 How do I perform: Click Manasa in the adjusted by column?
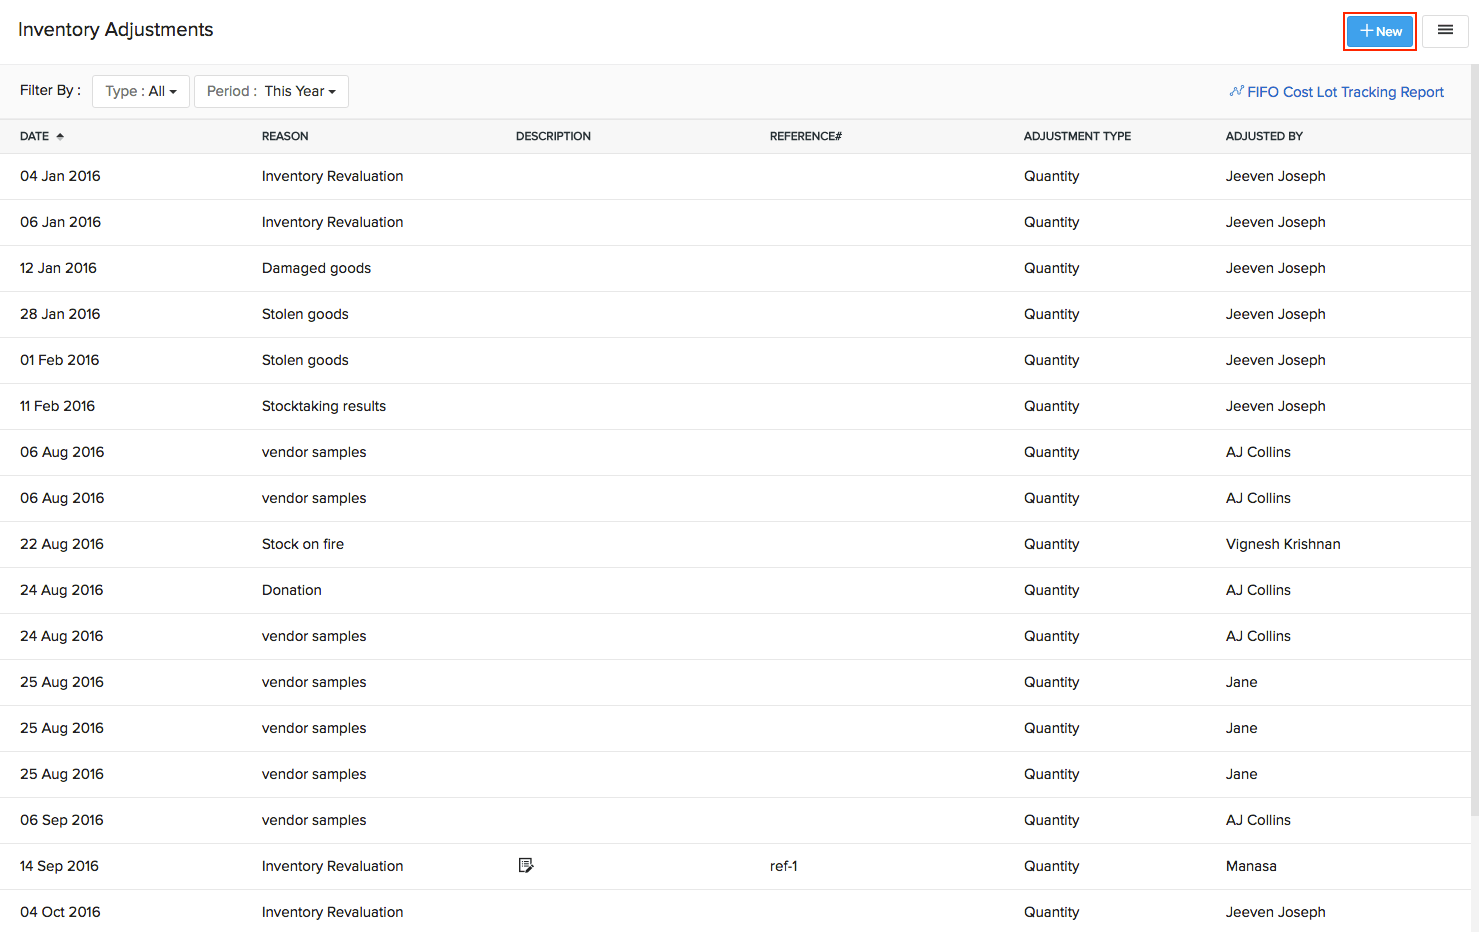pyautogui.click(x=1251, y=866)
